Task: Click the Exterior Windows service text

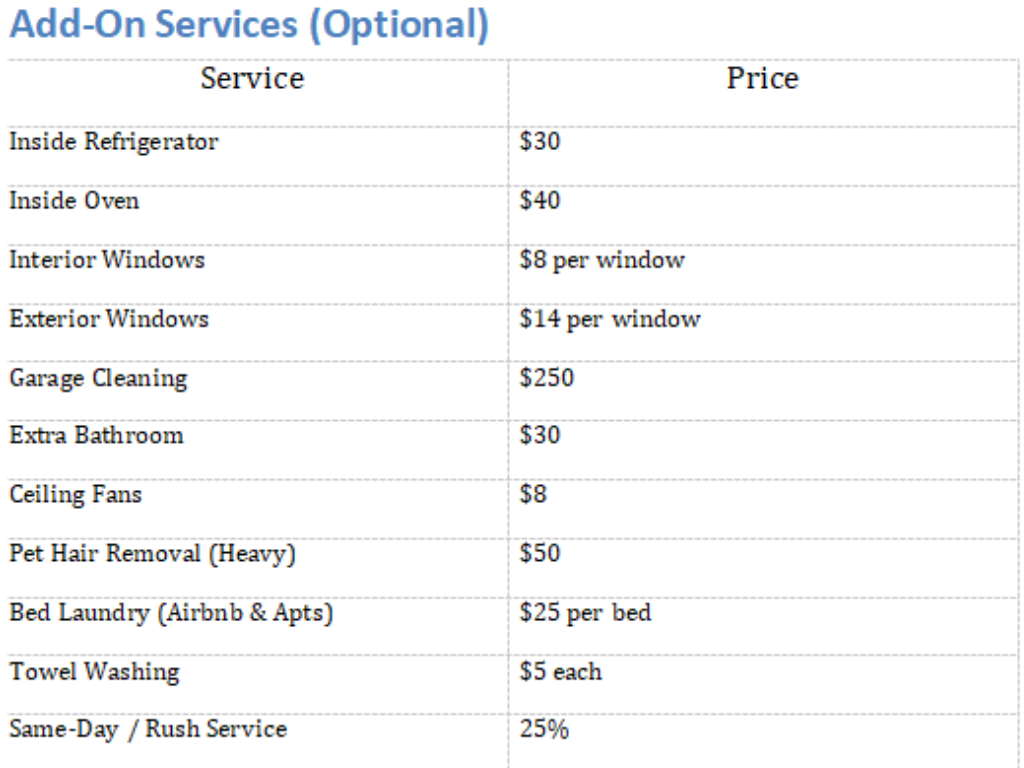Action: (x=109, y=319)
